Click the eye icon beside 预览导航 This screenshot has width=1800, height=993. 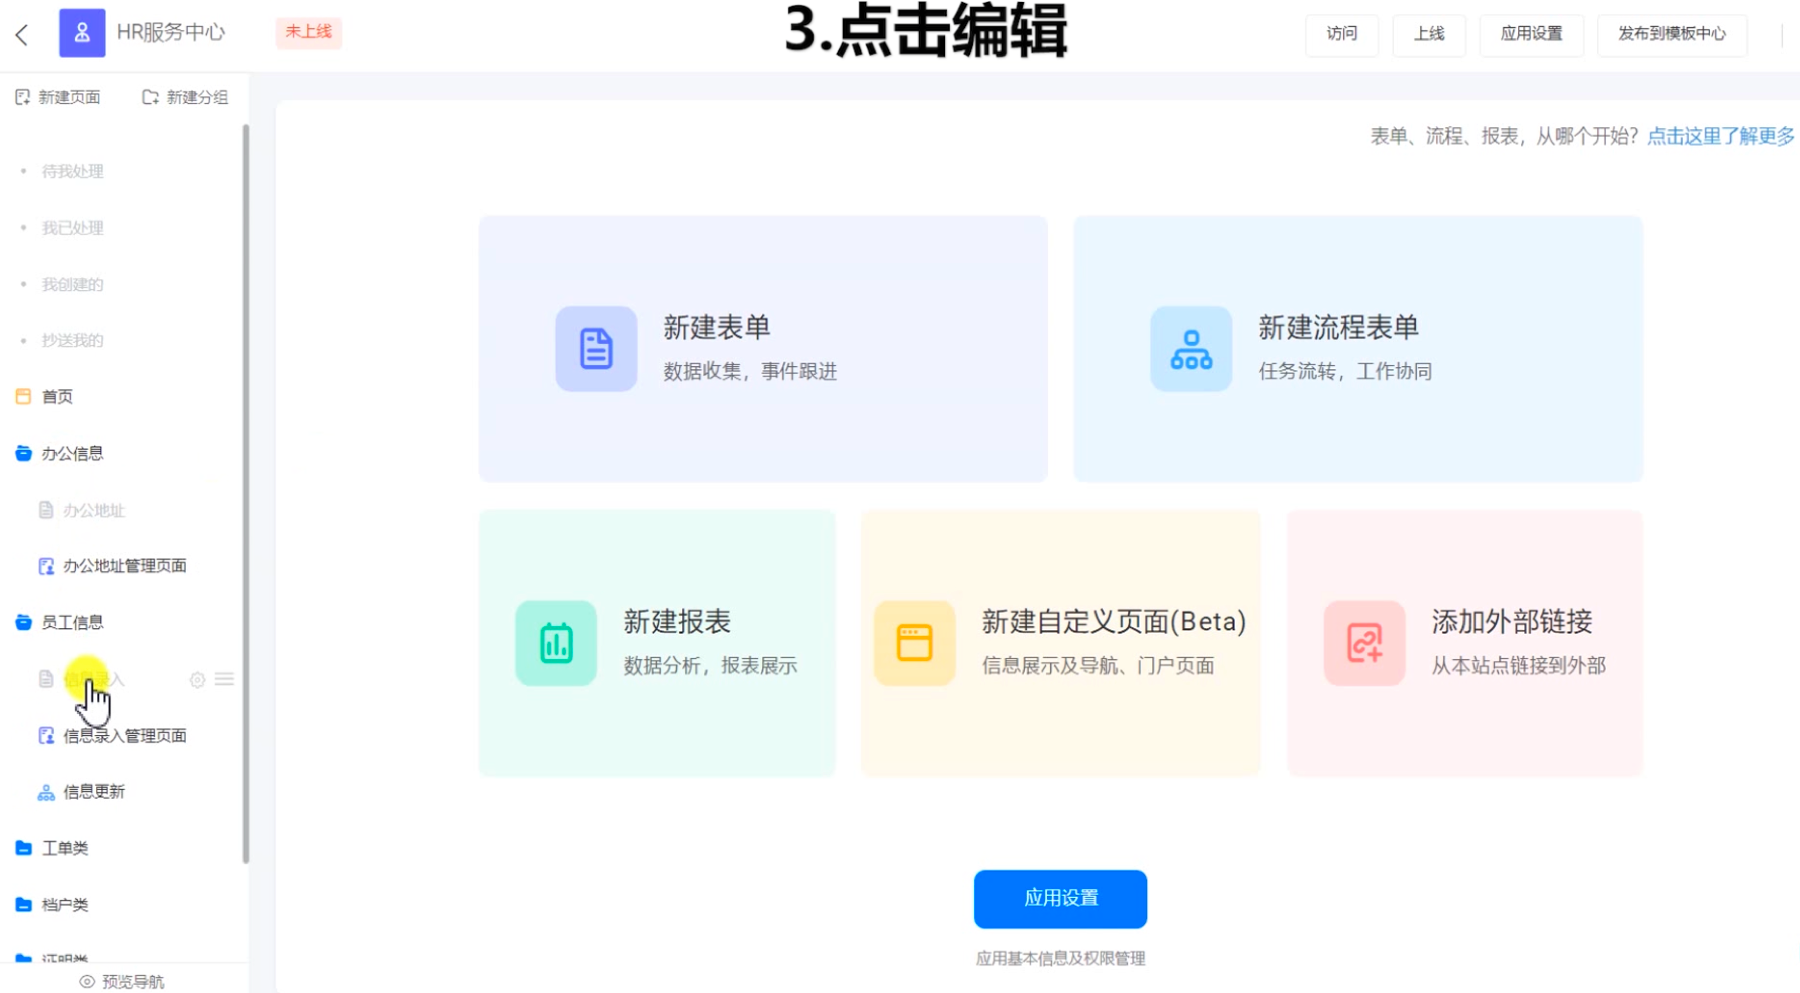[87, 982]
